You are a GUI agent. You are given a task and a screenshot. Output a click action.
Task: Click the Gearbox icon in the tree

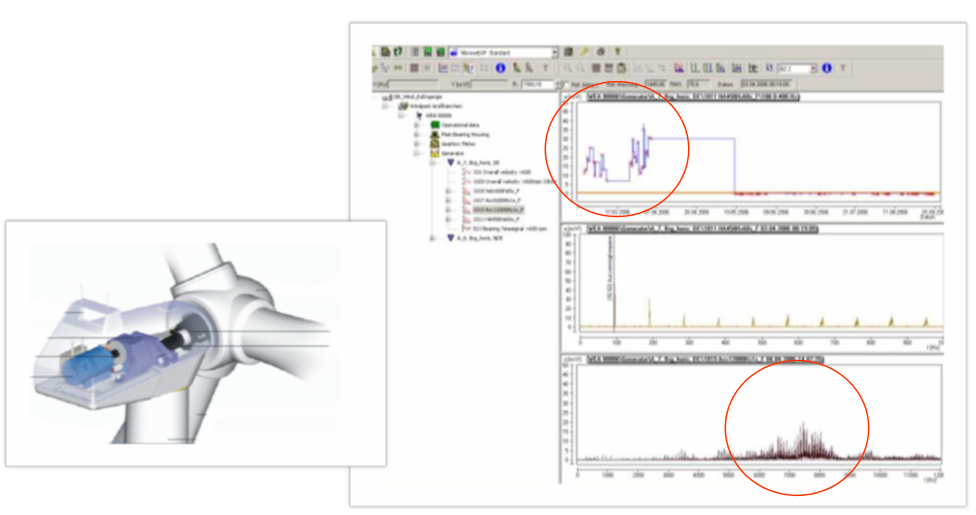coord(435,143)
